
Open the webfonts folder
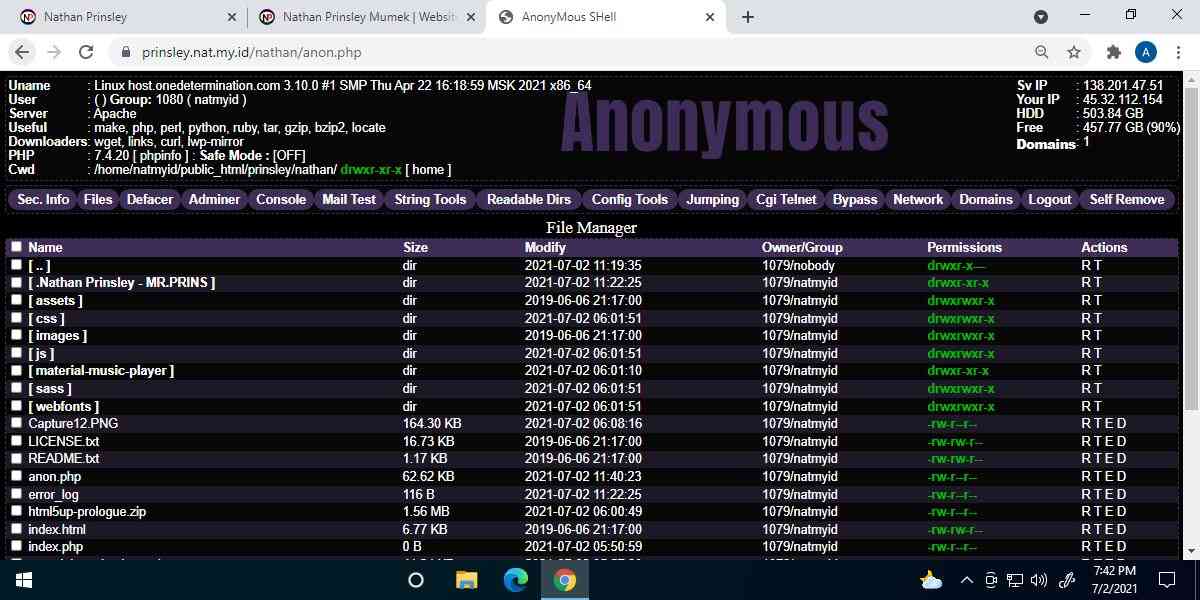tap(64, 406)
